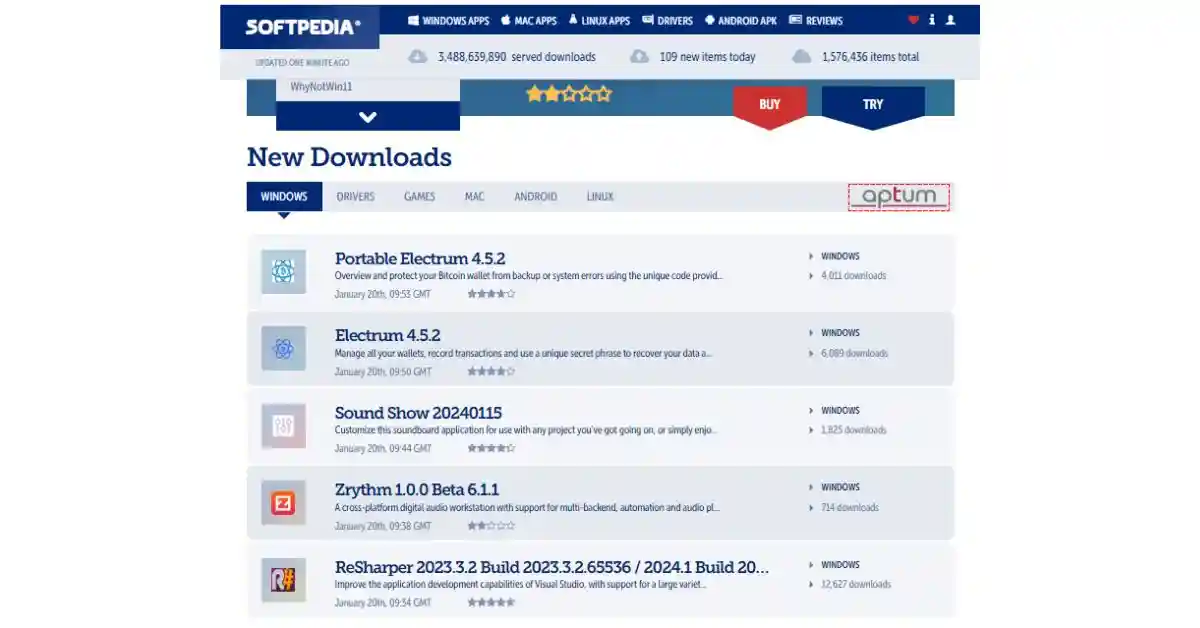Click the New Downloads heading
Viewport: 1200px width, 628px height.
click(x=349, y=157)
